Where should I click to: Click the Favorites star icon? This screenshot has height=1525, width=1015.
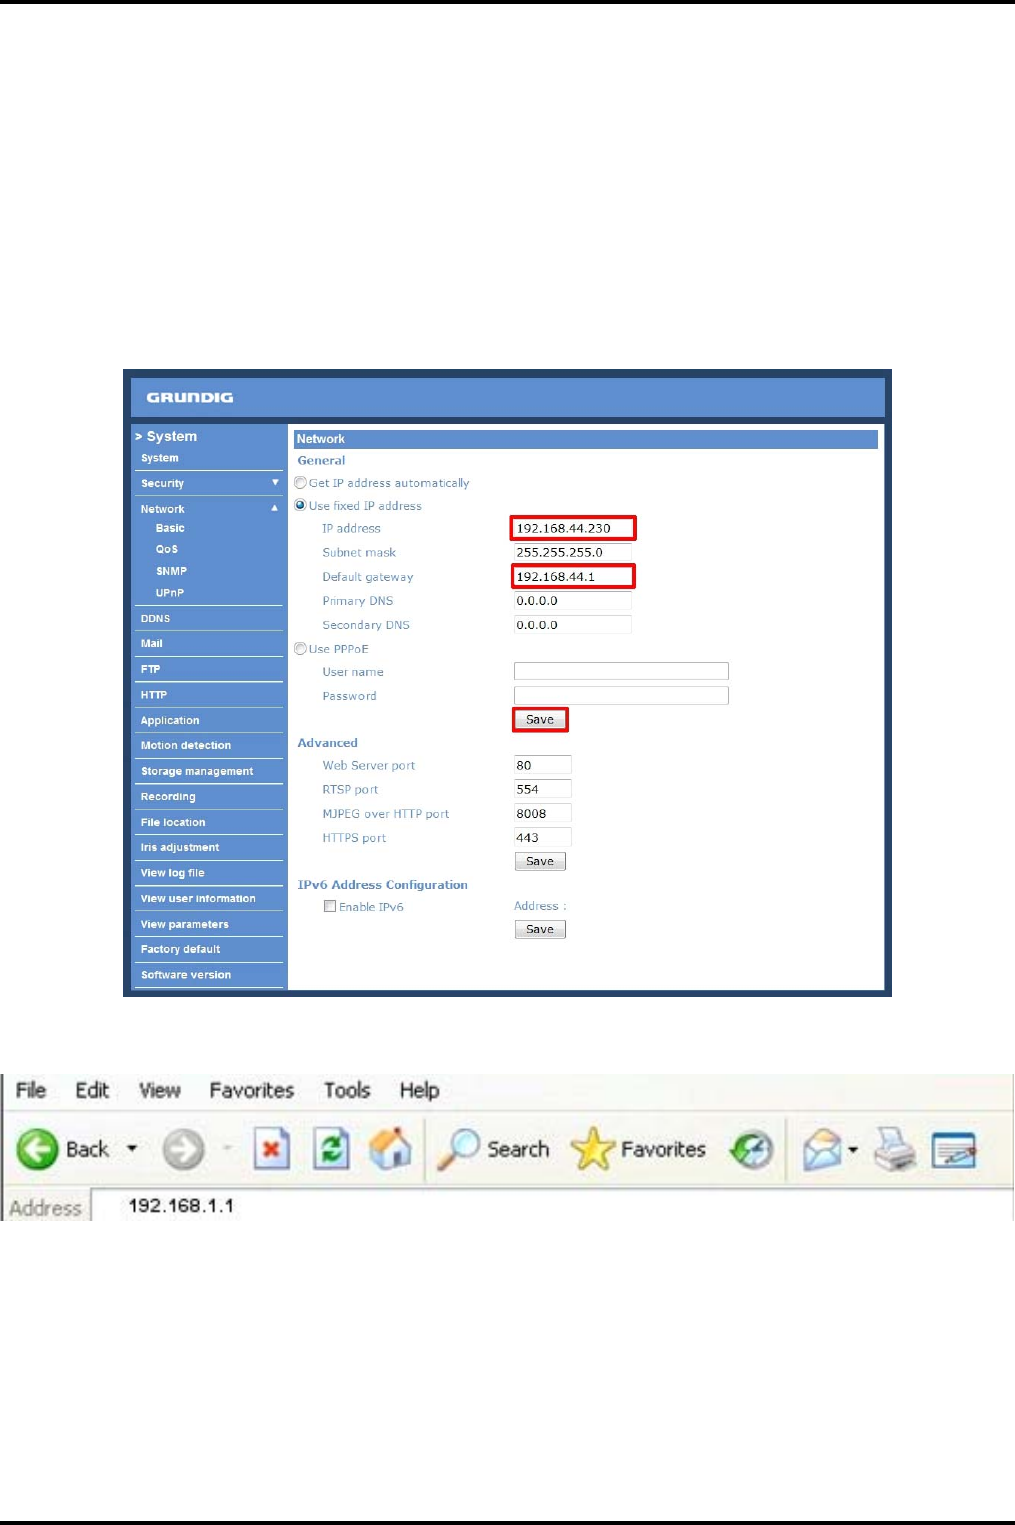point(592,1150)
